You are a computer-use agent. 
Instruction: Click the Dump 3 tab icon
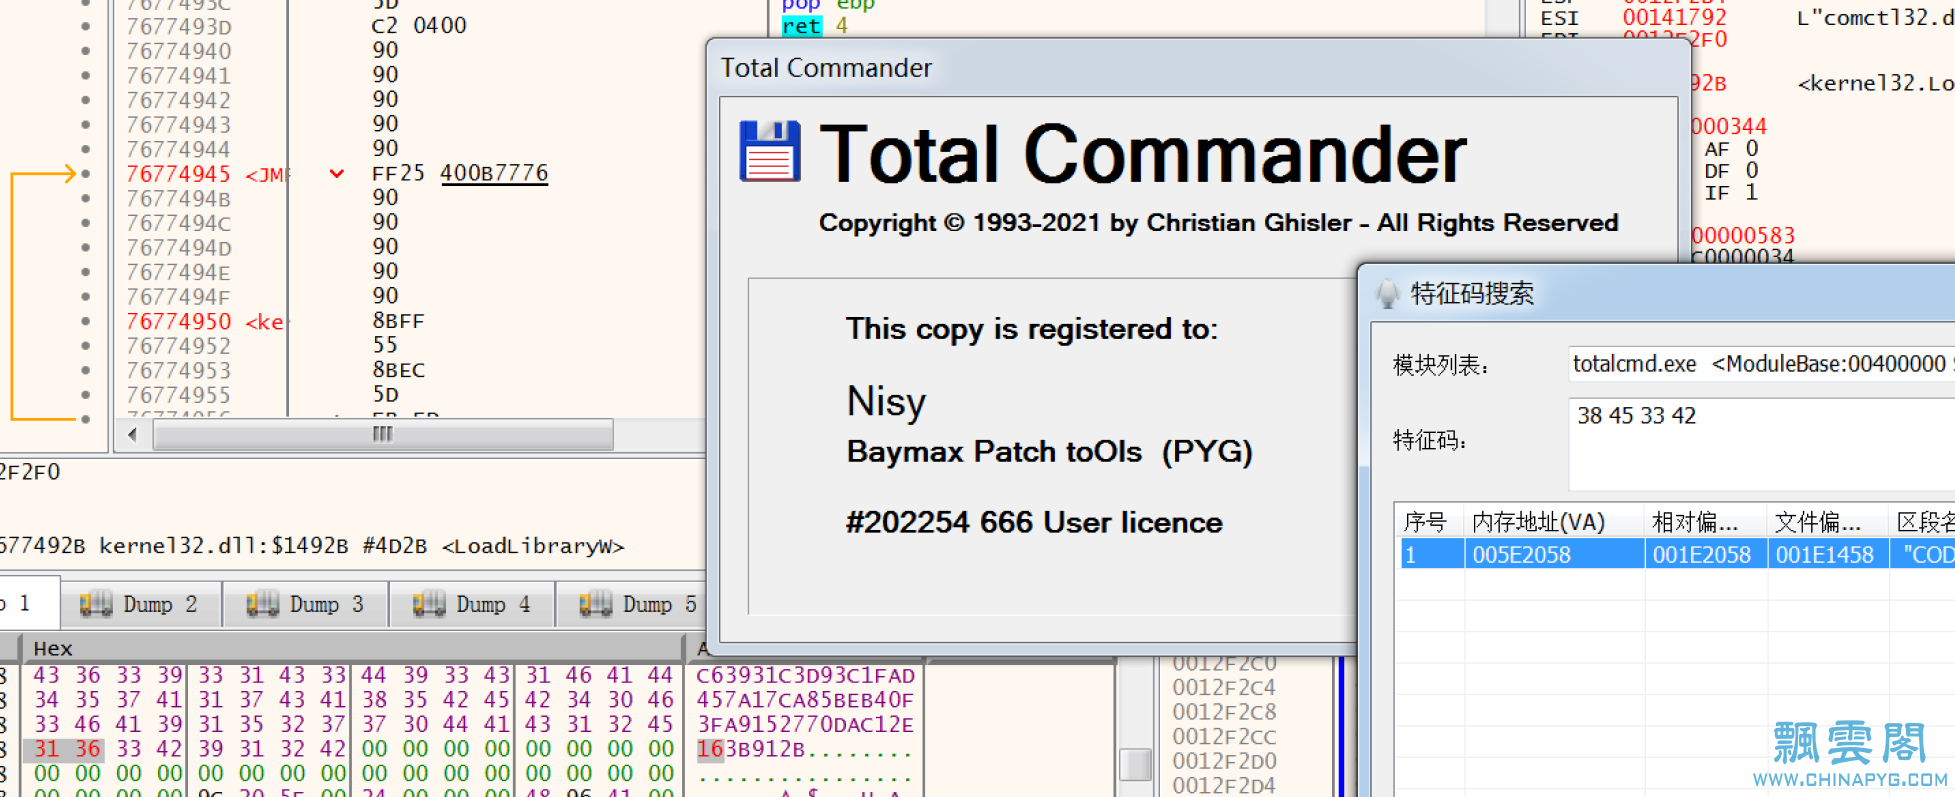coord(262,604)
